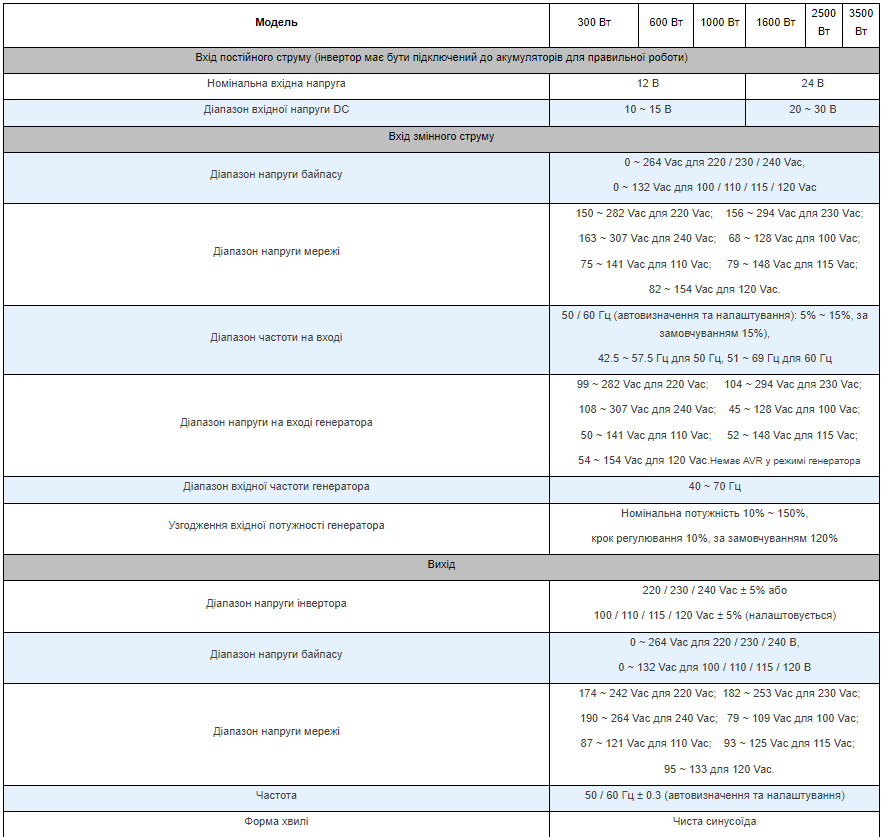The height and width of the screenshot is (837, 882).
Task: Click the 'Вихід' section header row
Action: (x=441, y=566)
